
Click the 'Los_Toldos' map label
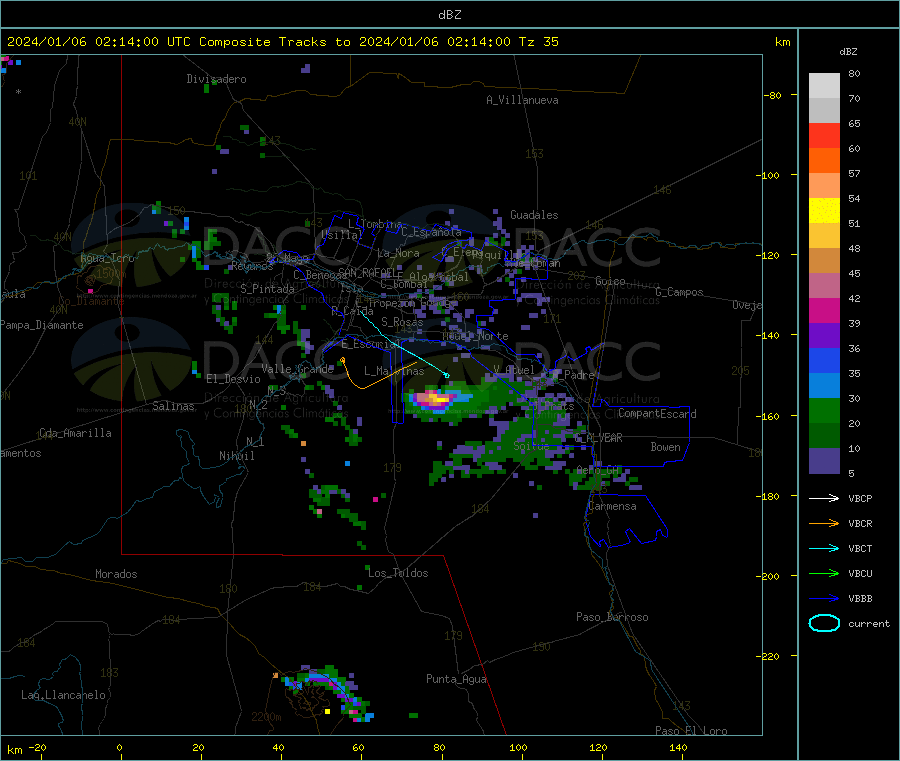398,573
